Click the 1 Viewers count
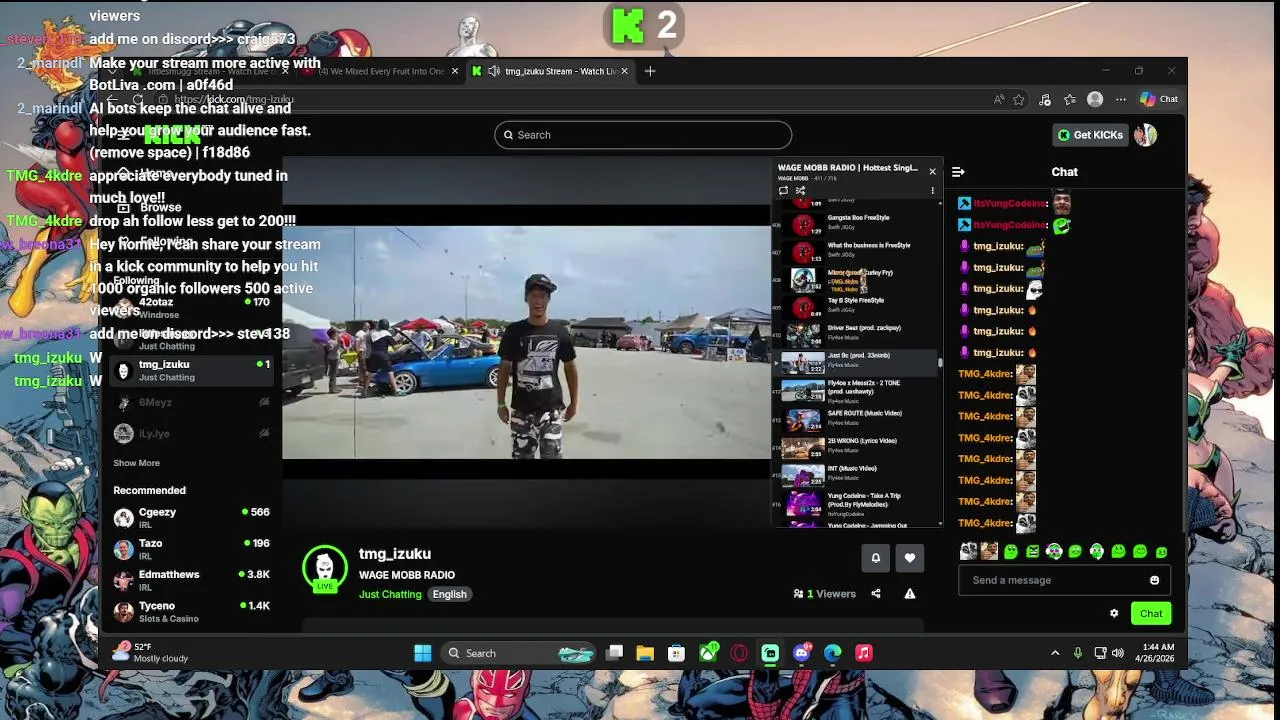This screenshot has height=720, width=1280. coord(825,594)
